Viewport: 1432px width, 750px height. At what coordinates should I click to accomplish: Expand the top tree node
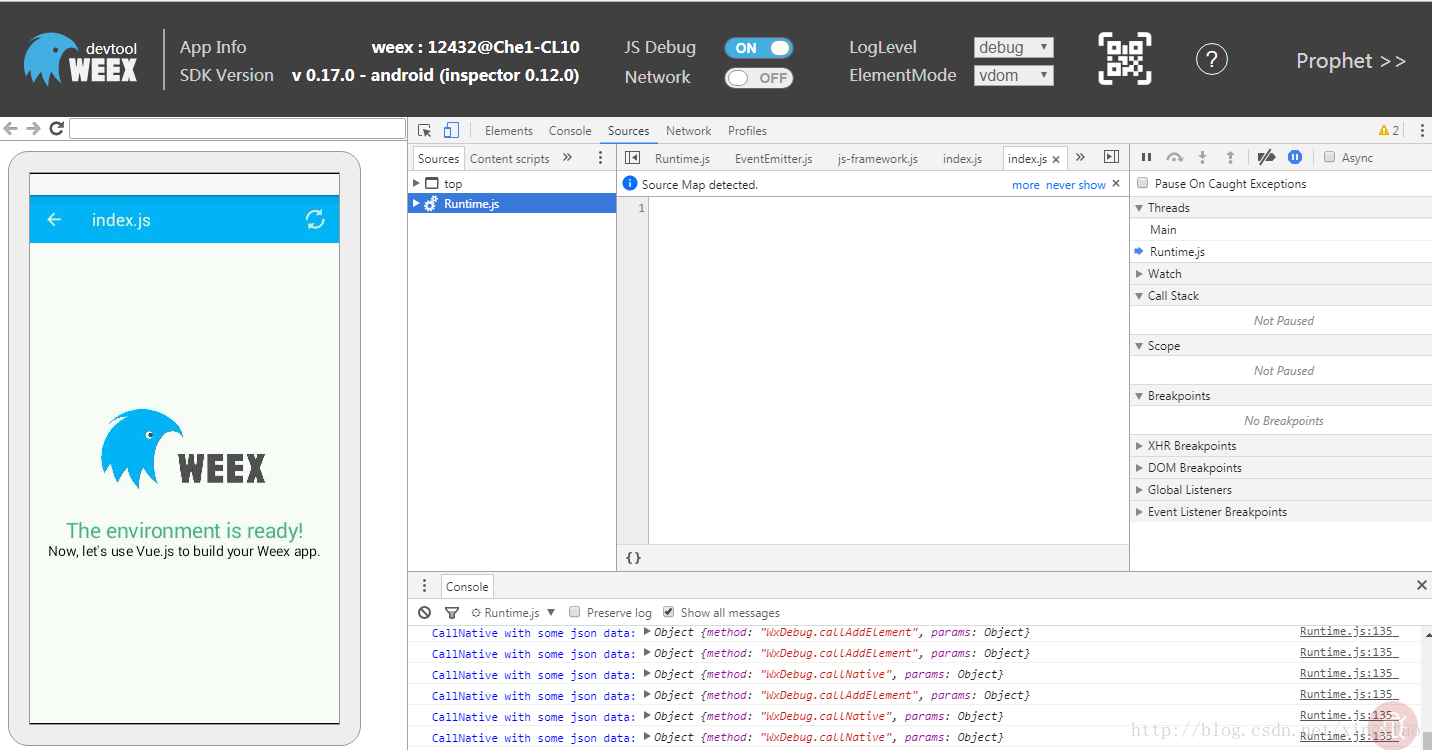point(416,183)
